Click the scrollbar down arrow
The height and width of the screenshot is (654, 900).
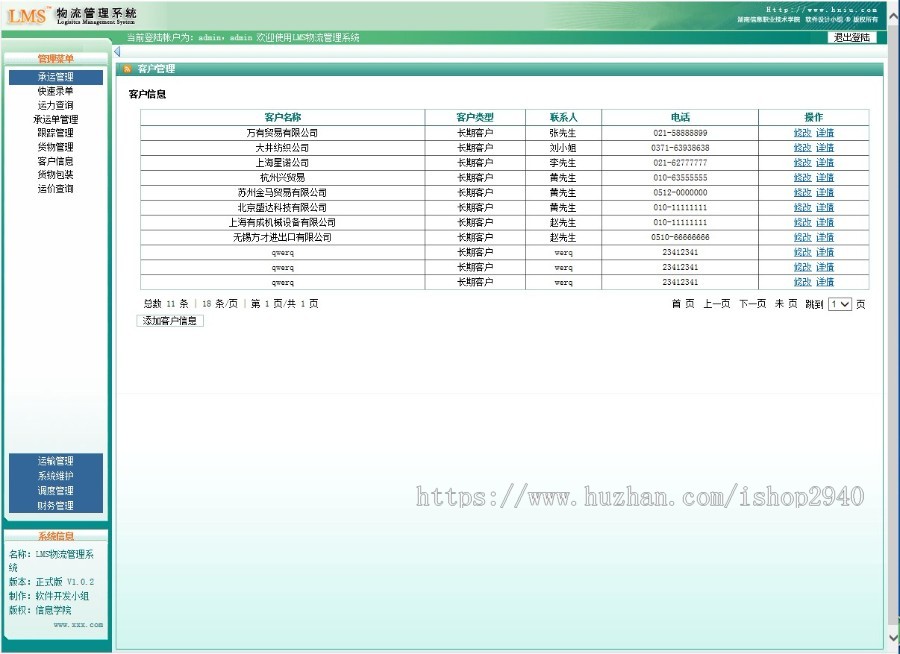(894, 637)
